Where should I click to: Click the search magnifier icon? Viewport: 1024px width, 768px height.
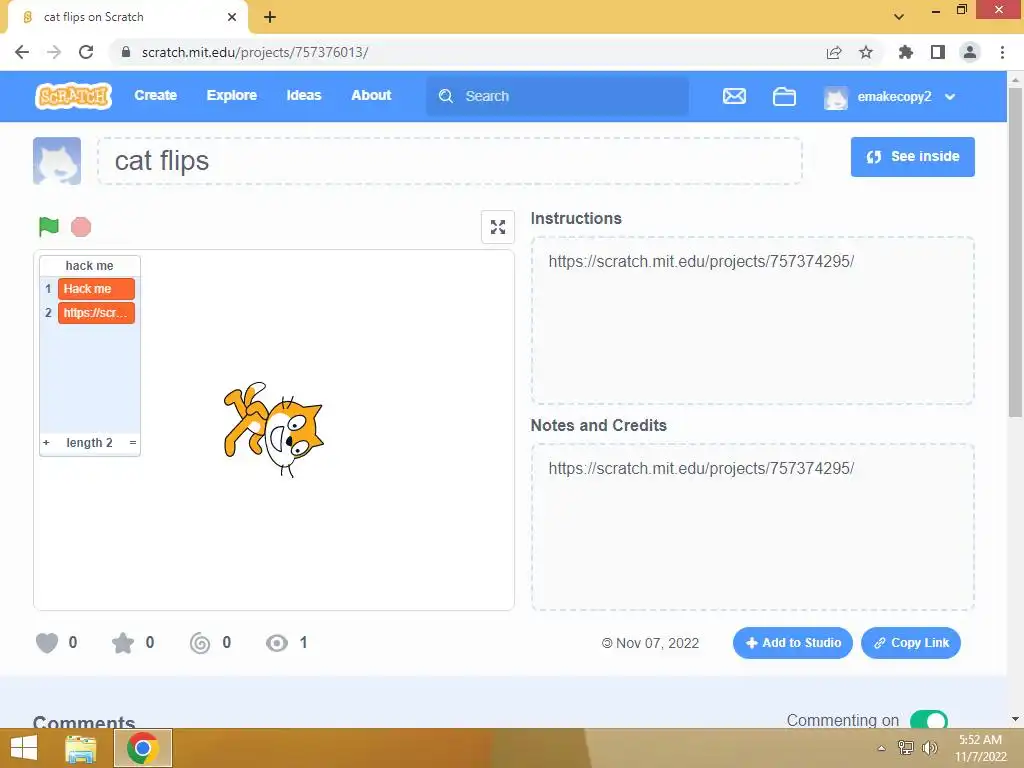tap(446, 97)
